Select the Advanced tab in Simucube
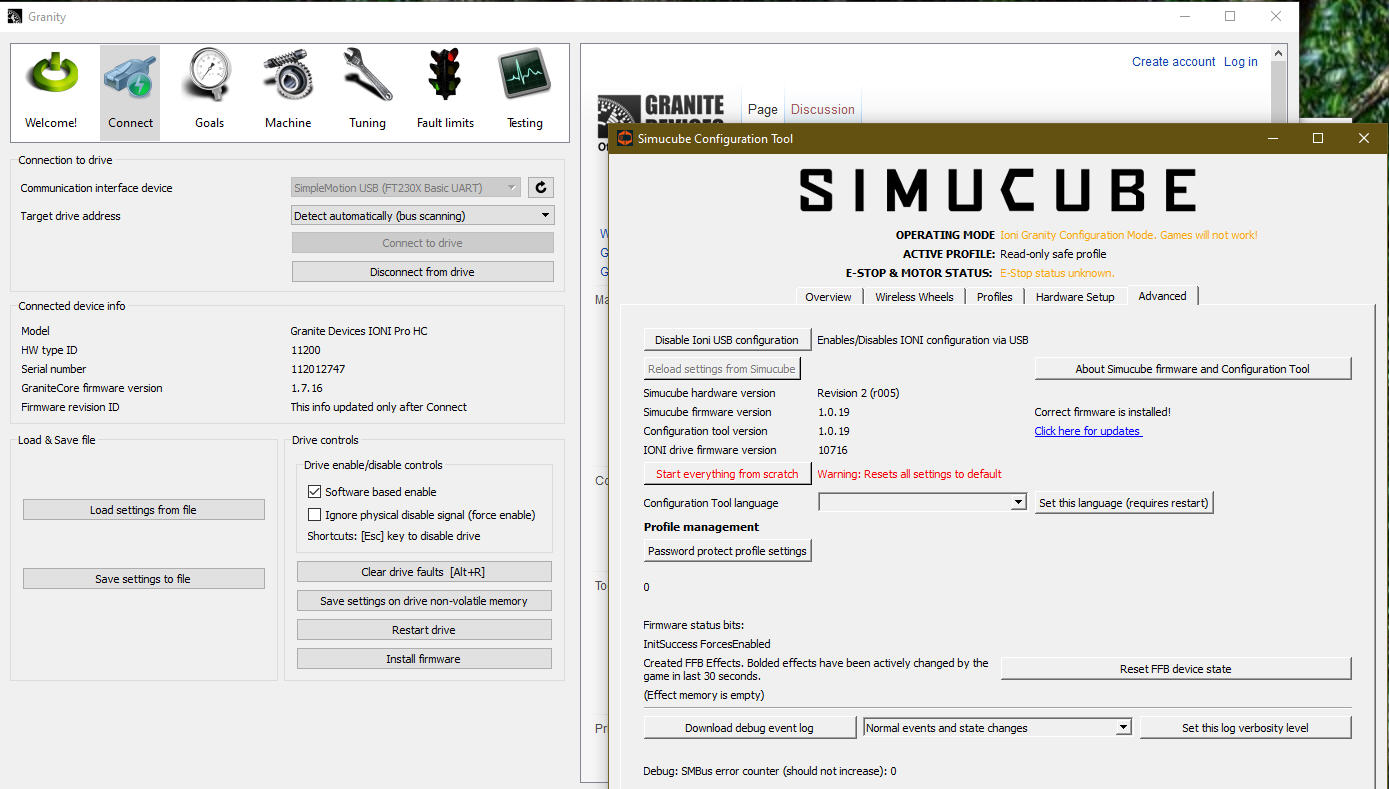The width and height of the screenshot is (1389, 789). (x=1162, y=296)
